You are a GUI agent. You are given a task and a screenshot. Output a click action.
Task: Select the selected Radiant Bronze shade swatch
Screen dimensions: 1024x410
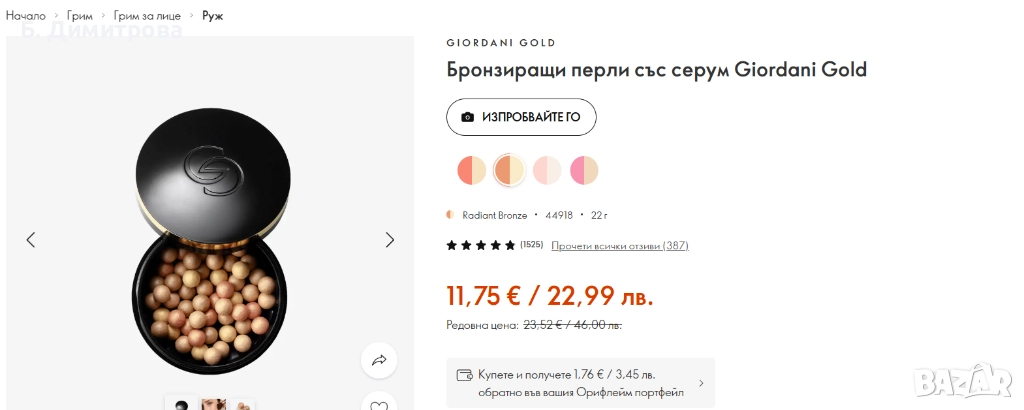click(x=509, y=170)
